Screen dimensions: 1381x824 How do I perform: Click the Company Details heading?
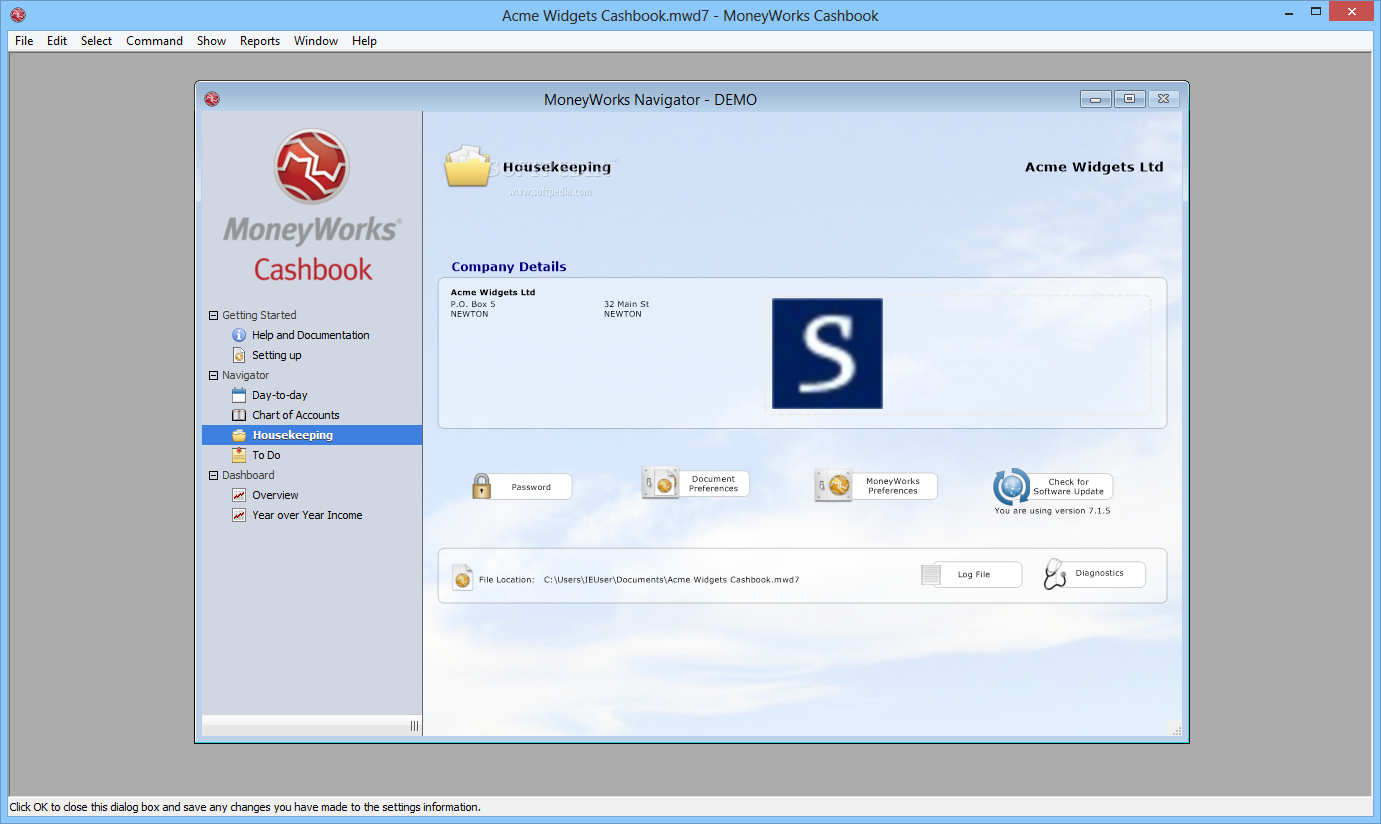[509, 267]
